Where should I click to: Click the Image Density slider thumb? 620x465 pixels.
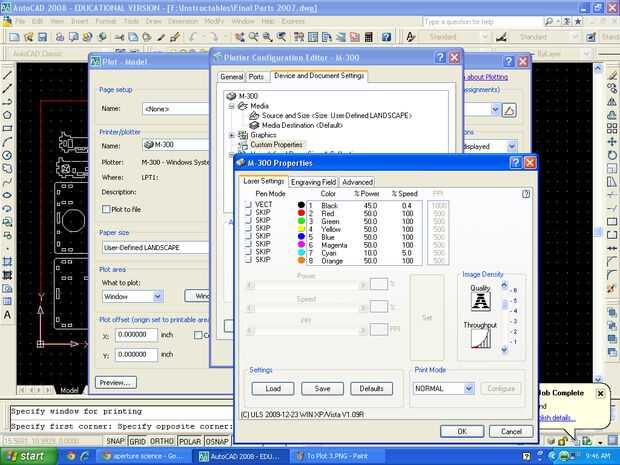coord(505,304)
